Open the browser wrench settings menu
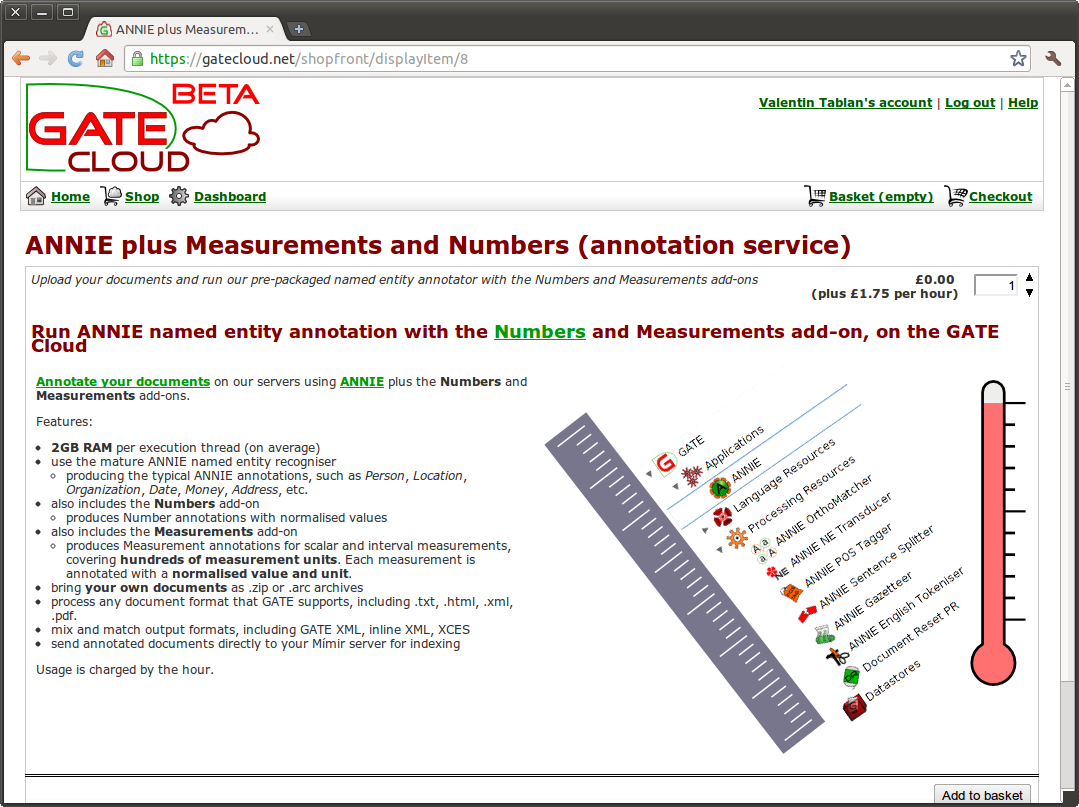Screen dimensions: 1079x807 click(x=1053, y=58)
